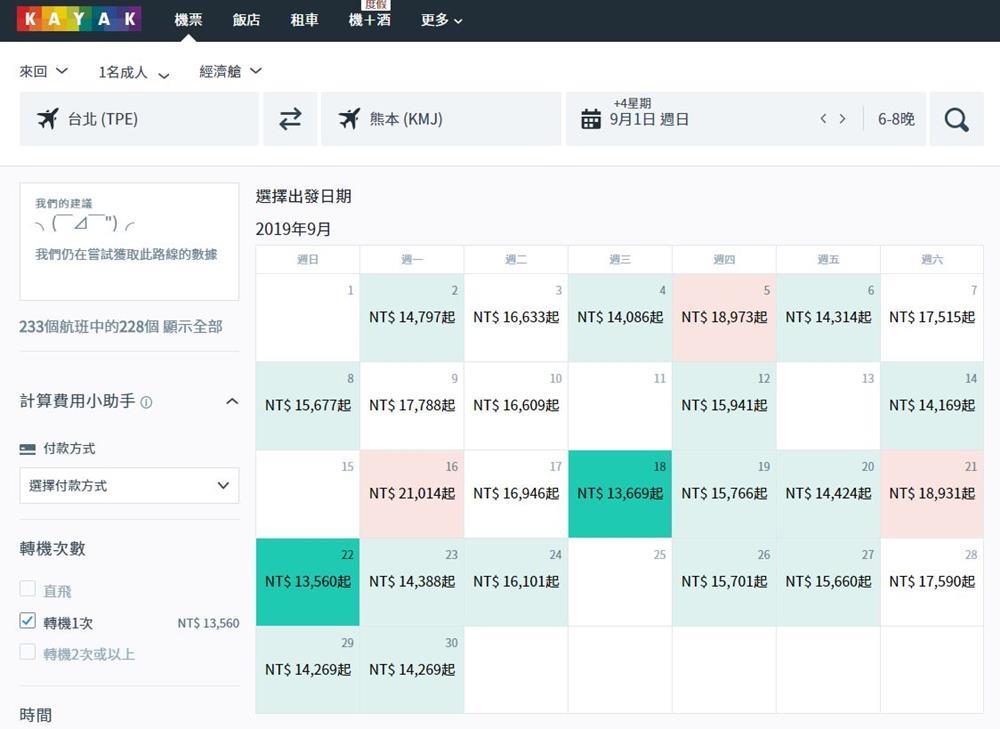Tick the 轉機2次或以上 checkbox

(27, 651)
